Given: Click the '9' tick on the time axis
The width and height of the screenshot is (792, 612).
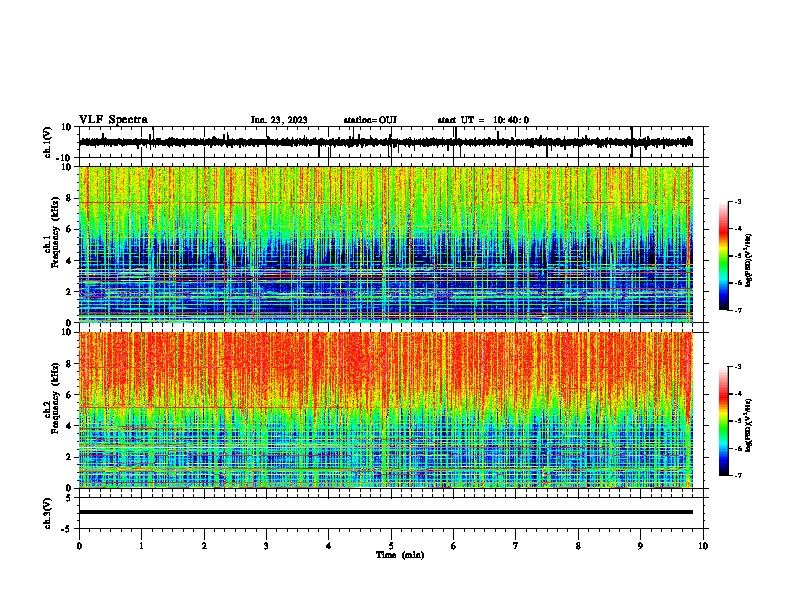Looking at the screenshot, I should 640,546.
